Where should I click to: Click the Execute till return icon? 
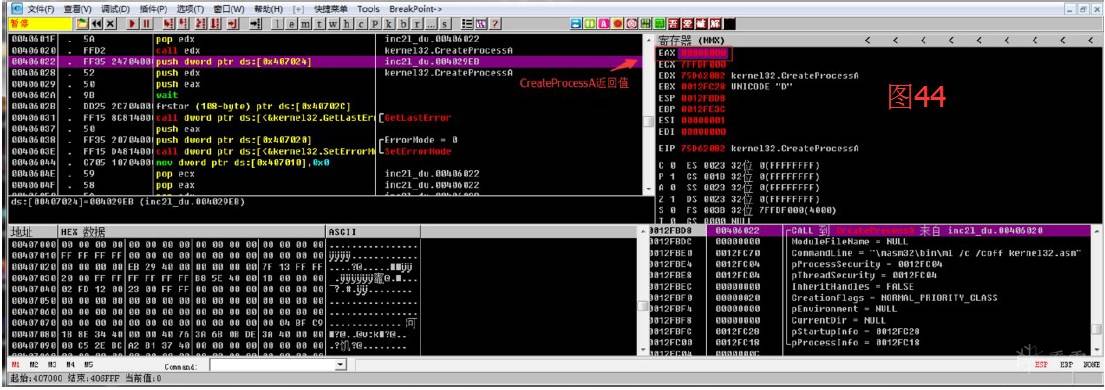pos(233,23)
